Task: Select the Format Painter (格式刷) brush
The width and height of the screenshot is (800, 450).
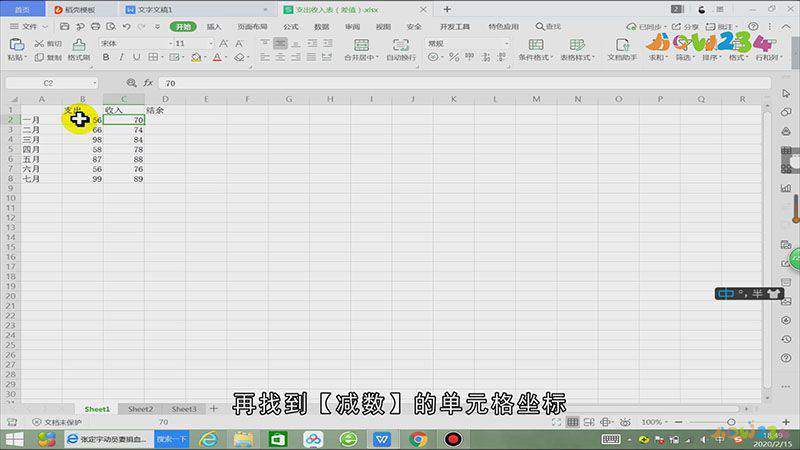Action: point(79,44)
